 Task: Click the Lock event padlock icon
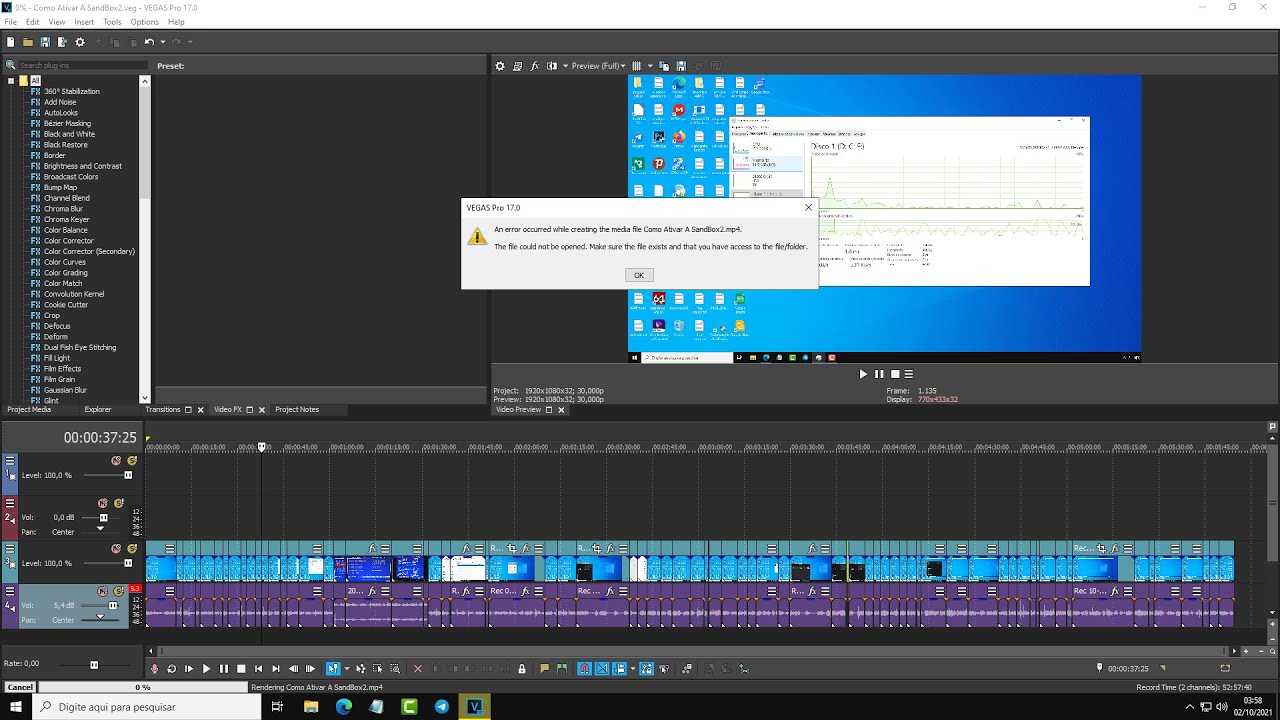point(522,668)
